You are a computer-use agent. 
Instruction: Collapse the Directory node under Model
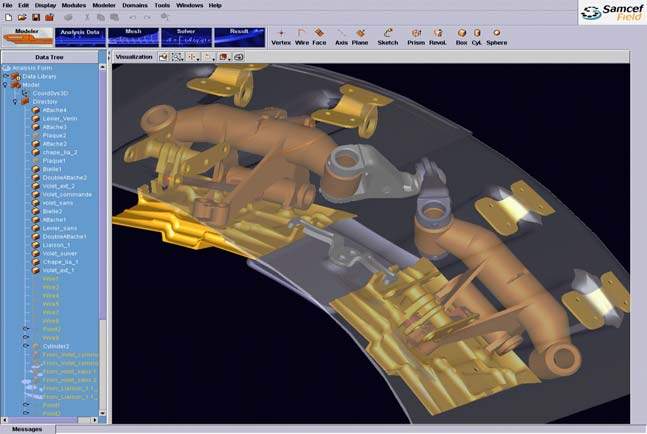15,101
